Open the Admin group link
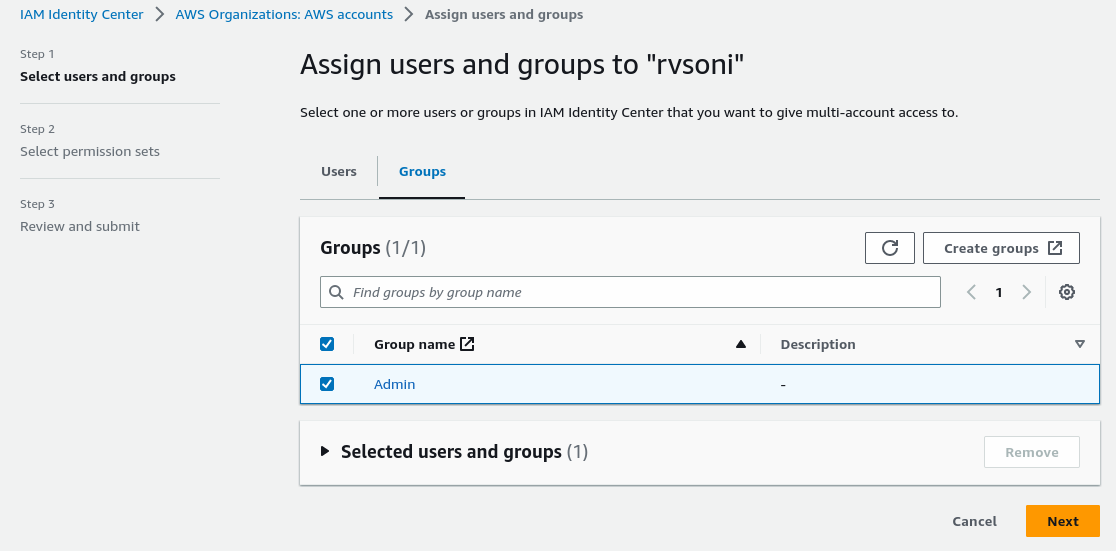This screenshot has width=1116, height=551. (395, 384)
